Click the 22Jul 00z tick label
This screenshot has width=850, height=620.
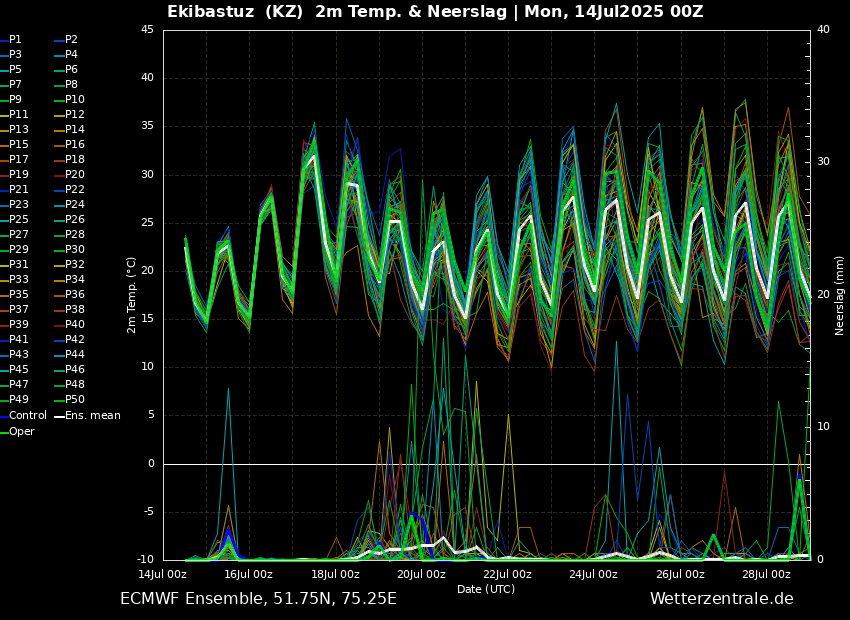[x=507, y=574]
